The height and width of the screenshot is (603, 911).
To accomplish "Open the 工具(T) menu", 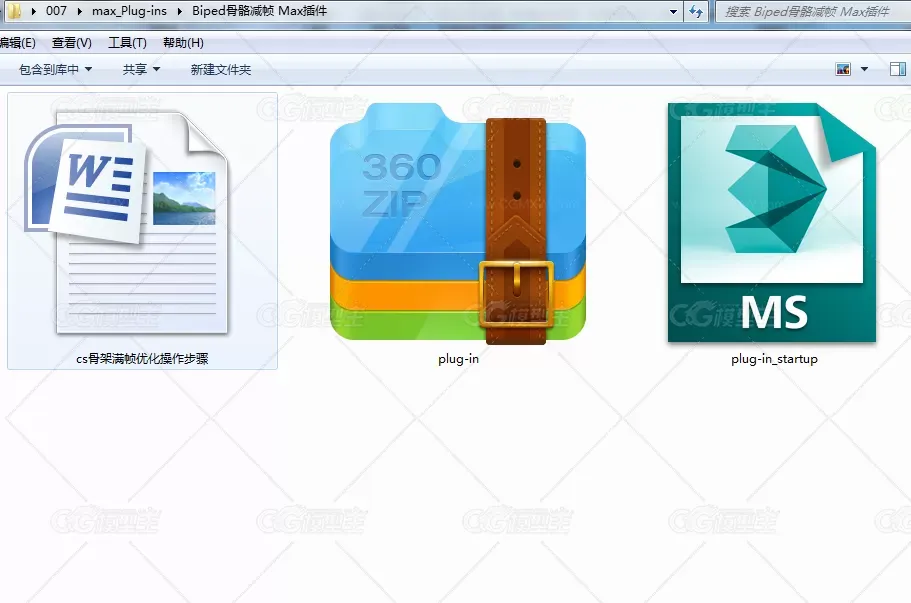I will [127, 42].
